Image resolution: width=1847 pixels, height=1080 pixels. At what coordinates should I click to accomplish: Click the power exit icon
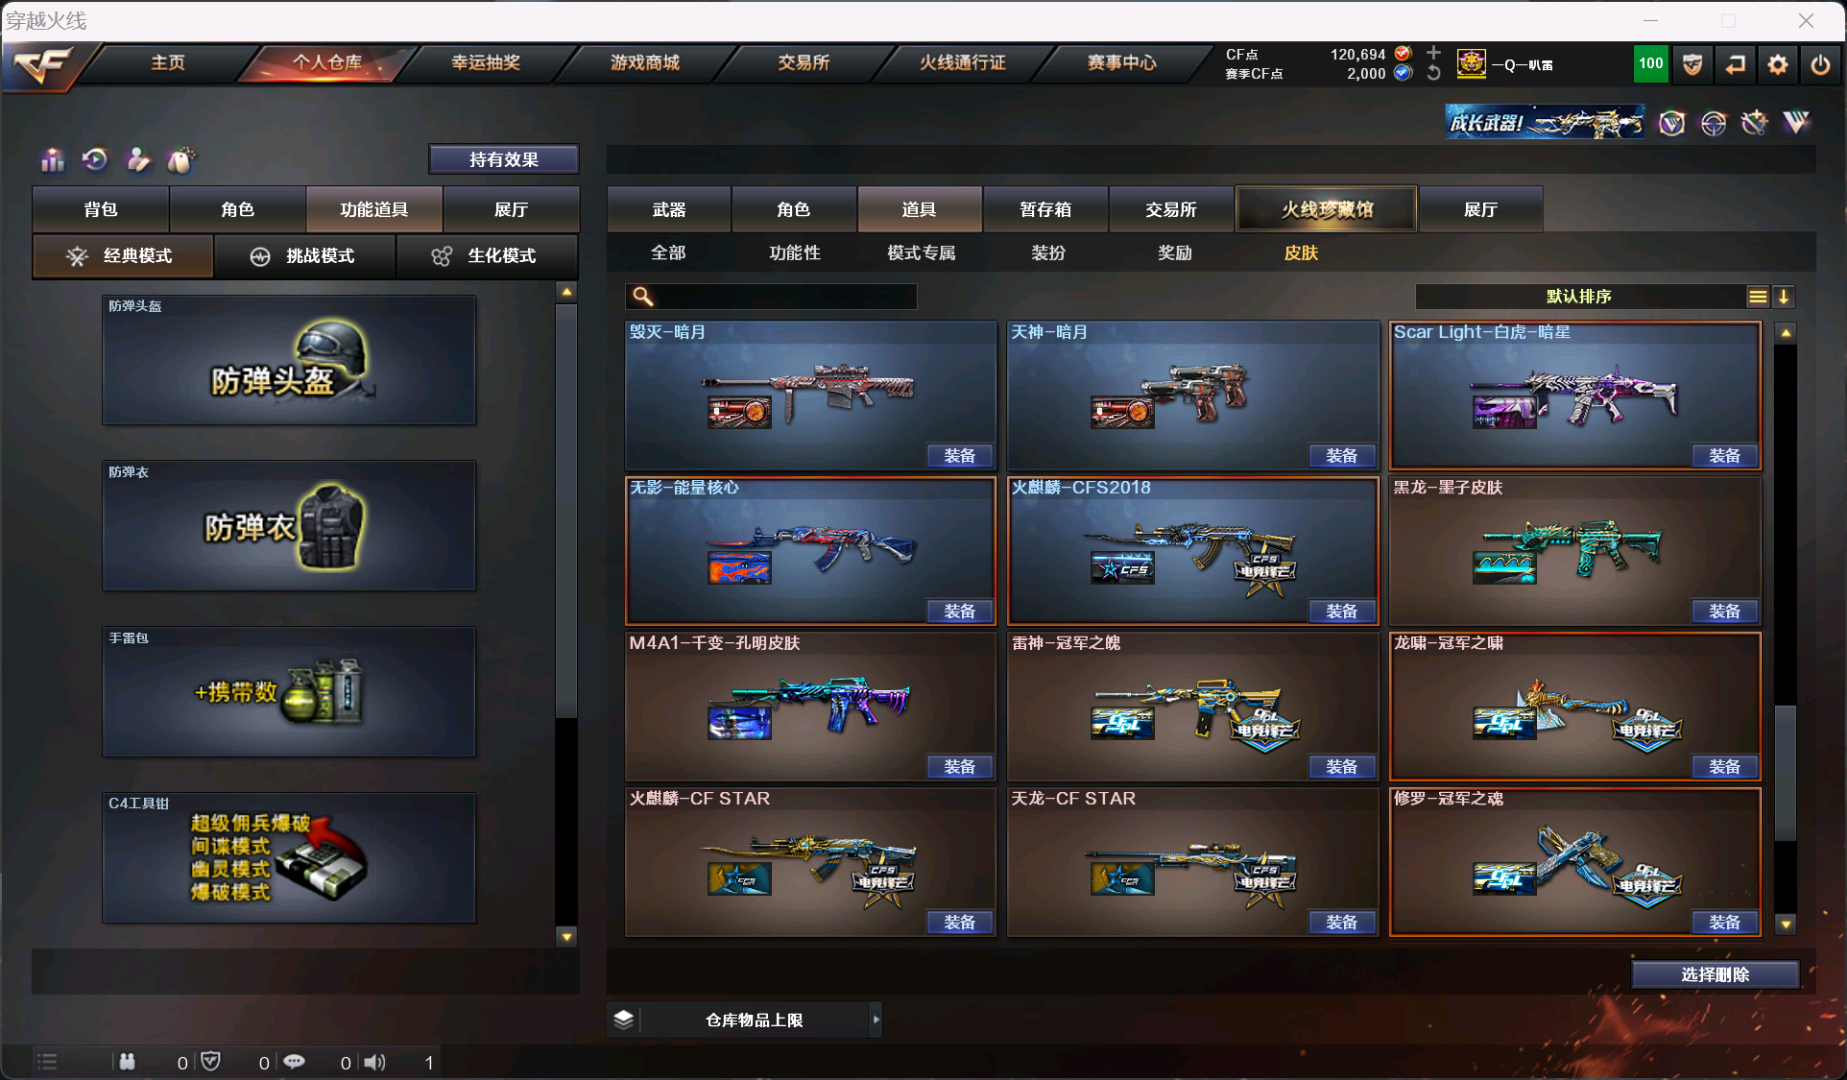click(1820, 65)
